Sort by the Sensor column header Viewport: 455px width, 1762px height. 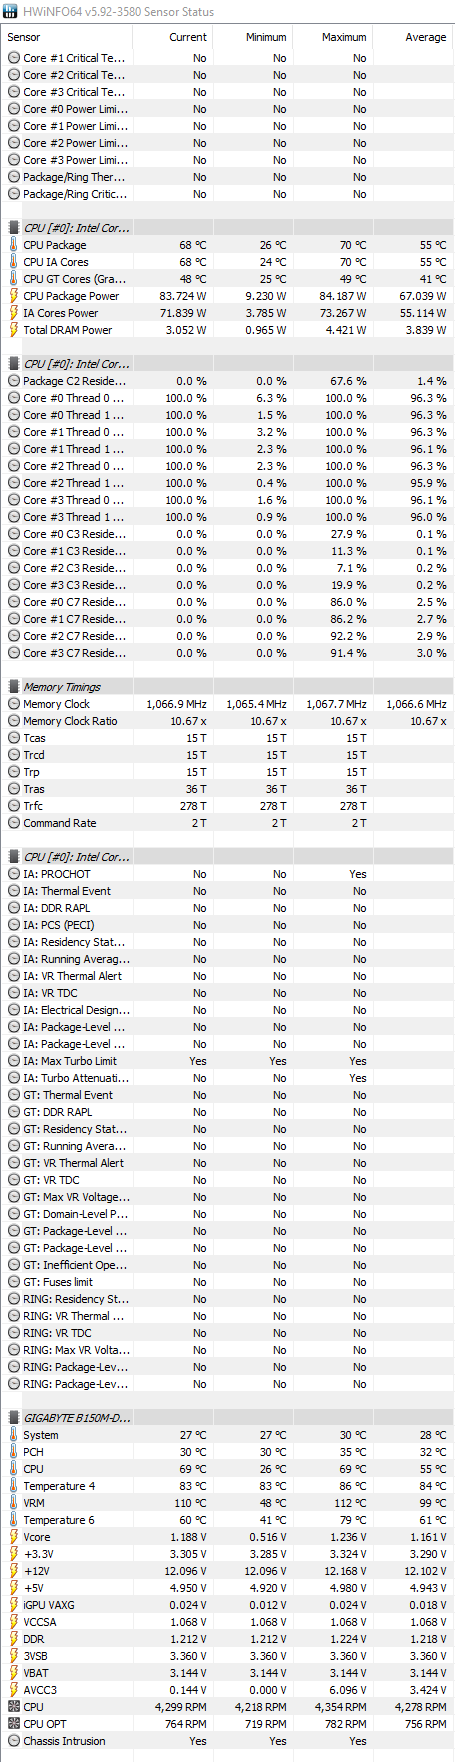pyautogui.click(x=67, y=37)
